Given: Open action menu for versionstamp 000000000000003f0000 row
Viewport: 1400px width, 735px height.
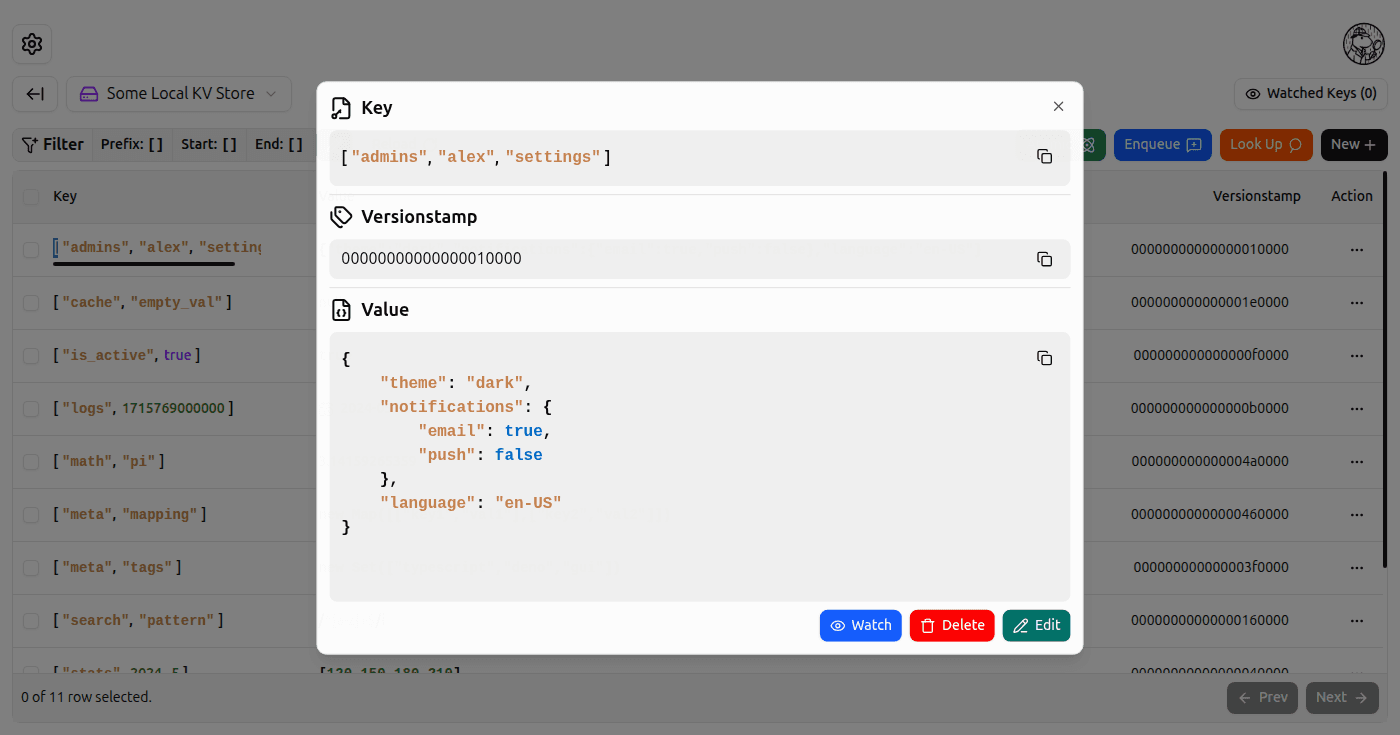Looking at the screenshot, I should (x=1357, y=568).
